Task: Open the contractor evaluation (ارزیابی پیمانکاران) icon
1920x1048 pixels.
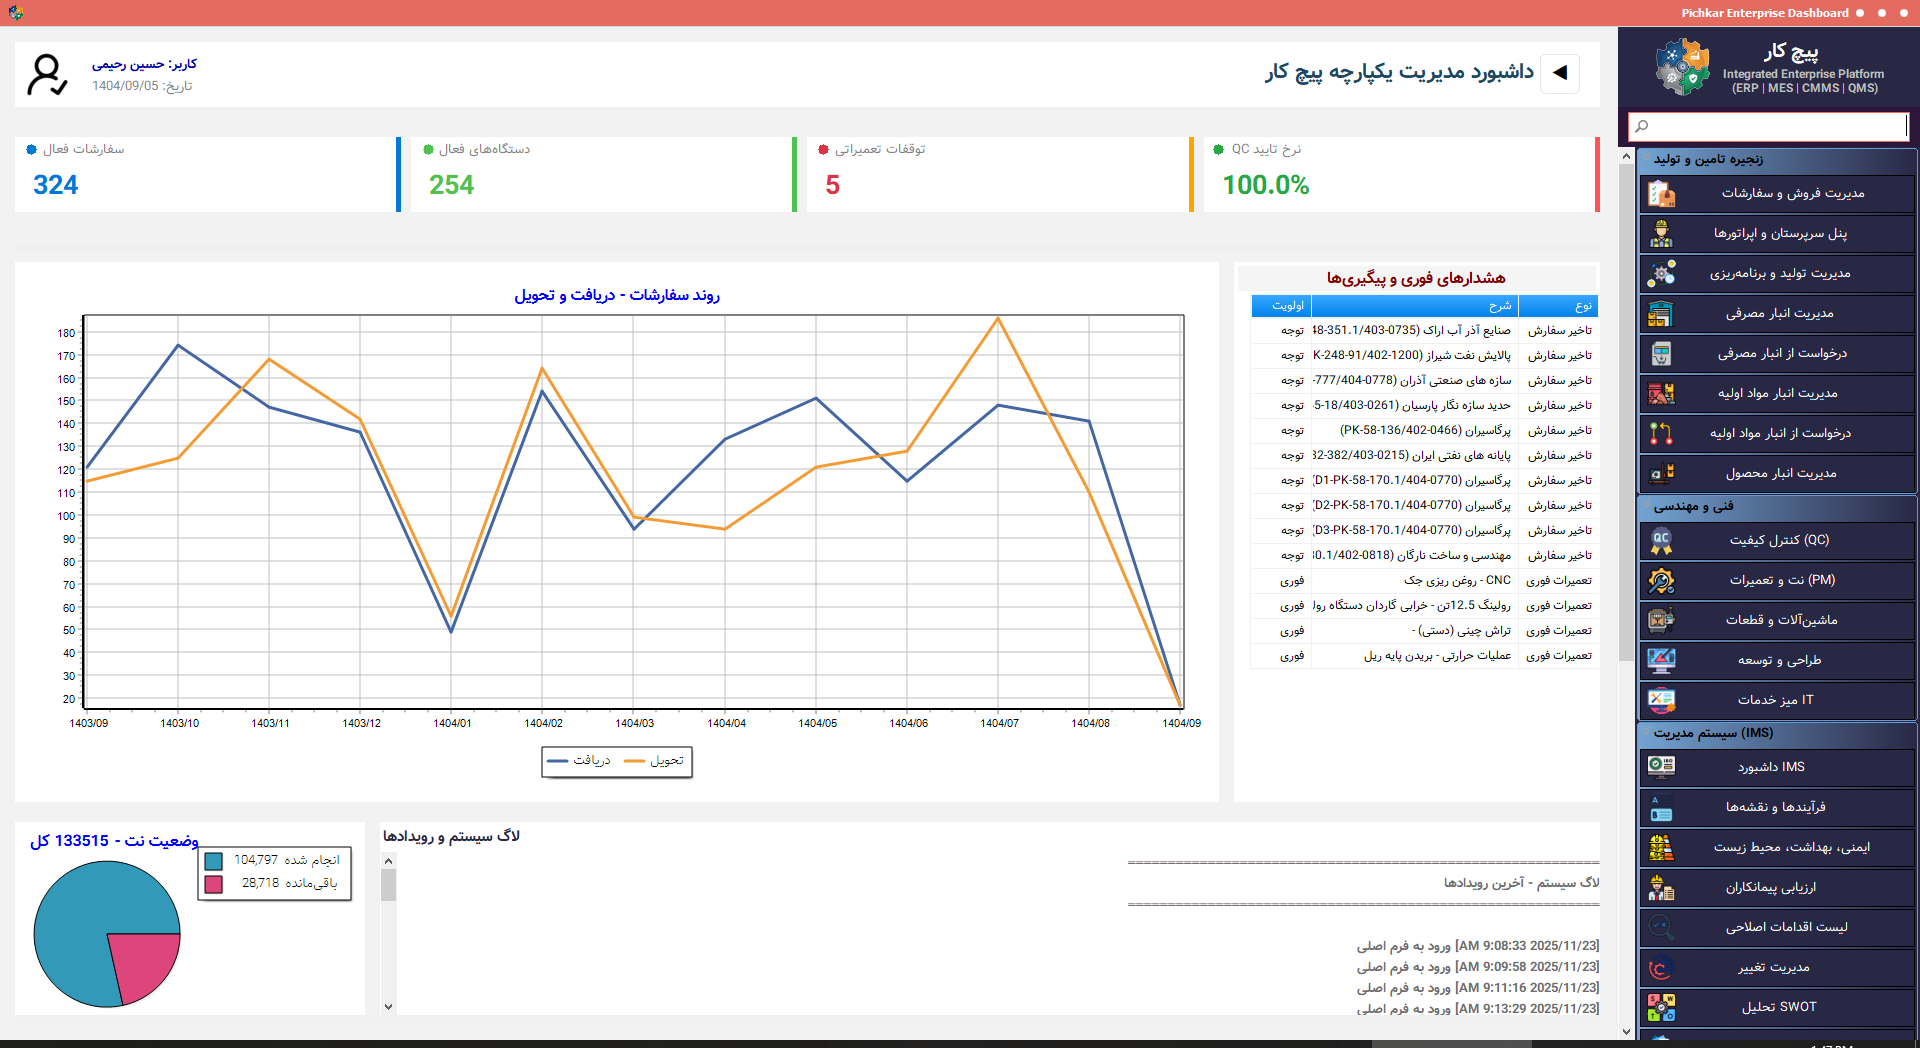Action: (x=1661, y=887)
